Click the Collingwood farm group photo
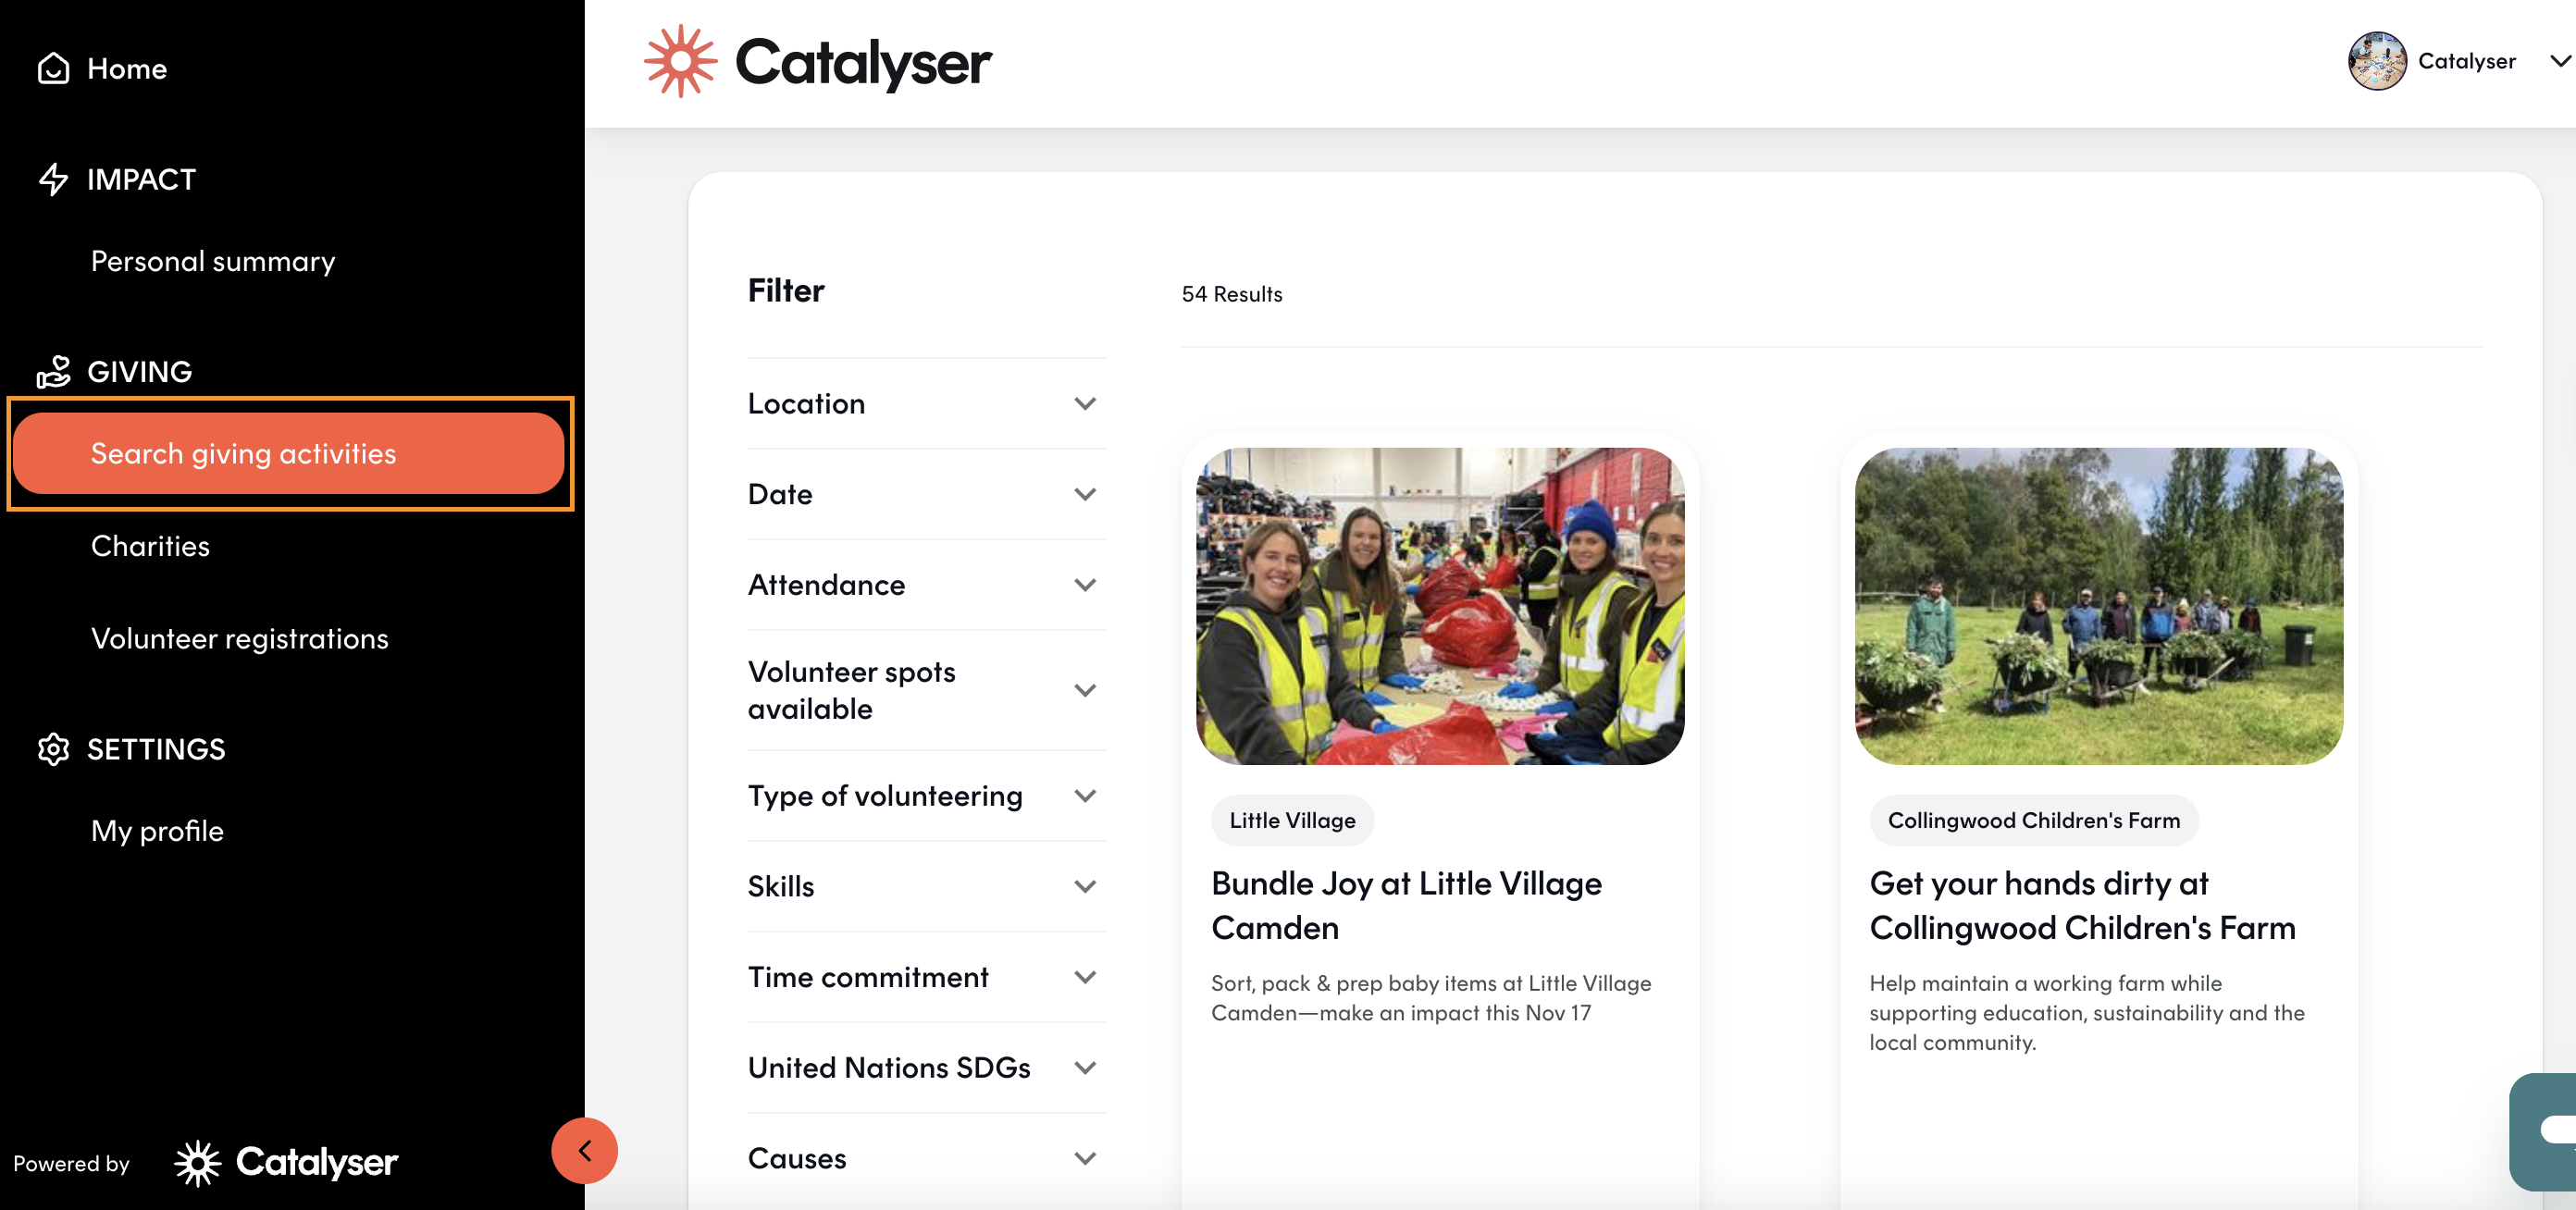2576x1210 pixels. pyautogui.click(x=2098, y=606)
